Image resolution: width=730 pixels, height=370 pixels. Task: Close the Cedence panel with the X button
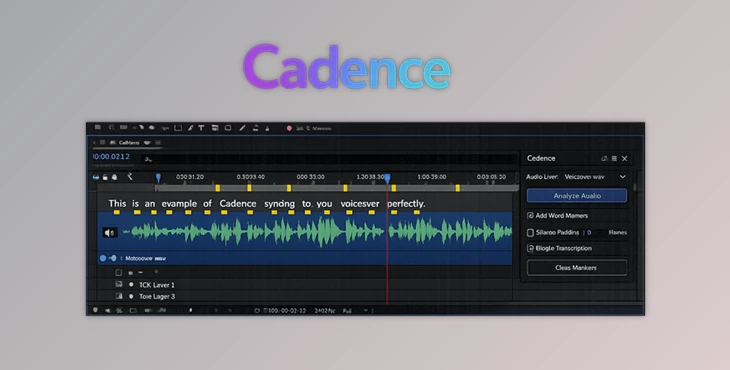[625, 158]
